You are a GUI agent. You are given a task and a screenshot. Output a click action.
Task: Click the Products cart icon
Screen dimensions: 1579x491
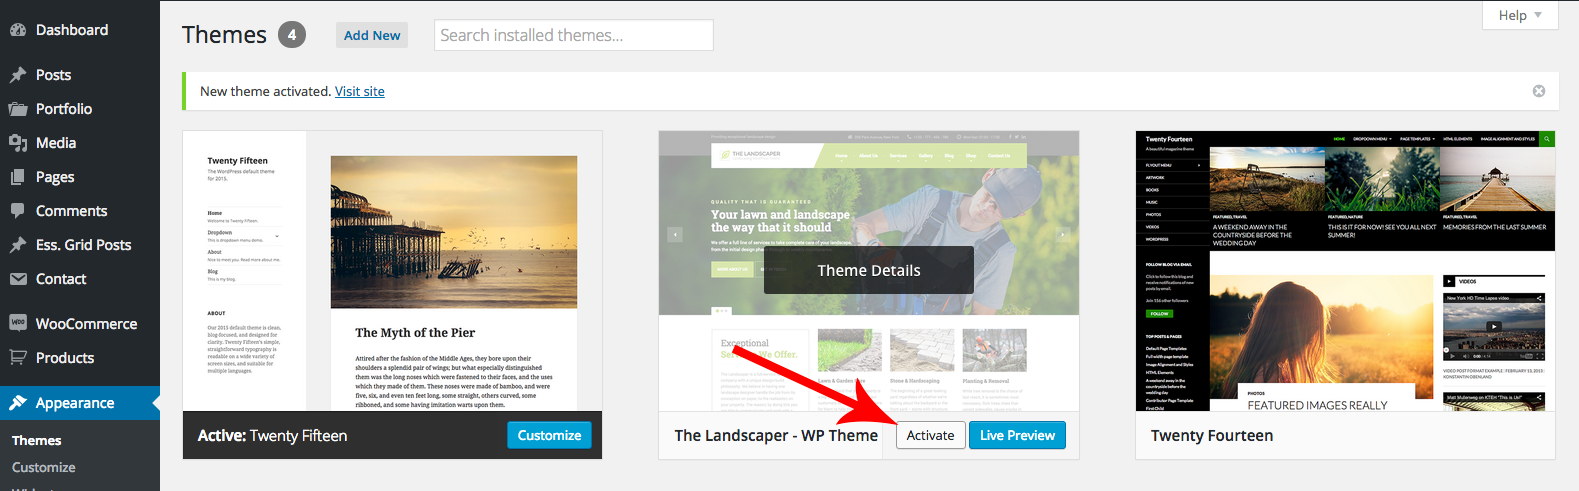pos(18,357)
